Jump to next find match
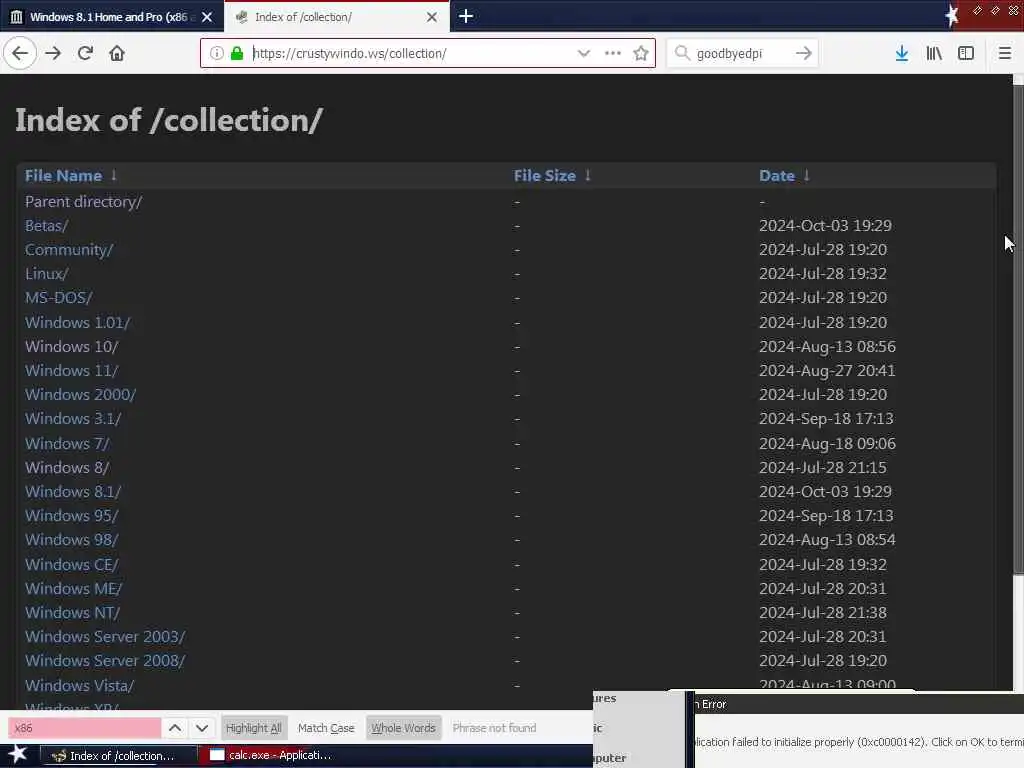The image size is (1024, 768). (x=202, y=728)
